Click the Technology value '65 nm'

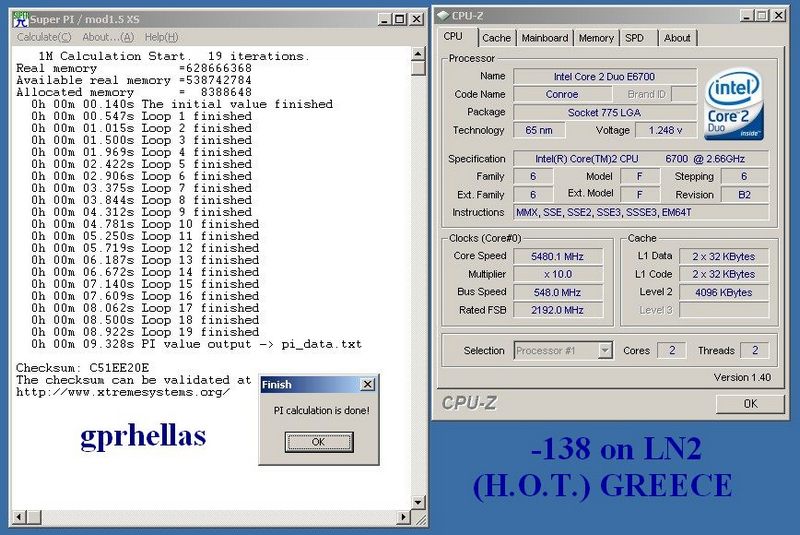(539, 131)
